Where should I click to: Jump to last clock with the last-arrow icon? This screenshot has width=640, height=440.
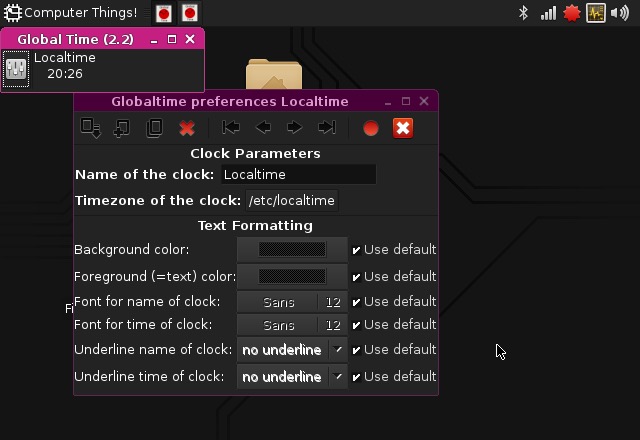pos(326,128)
